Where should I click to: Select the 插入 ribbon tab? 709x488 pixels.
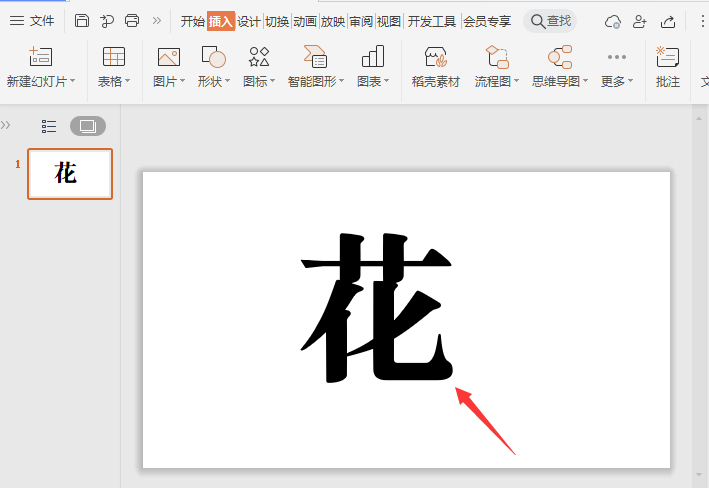(x=221, y=21)
